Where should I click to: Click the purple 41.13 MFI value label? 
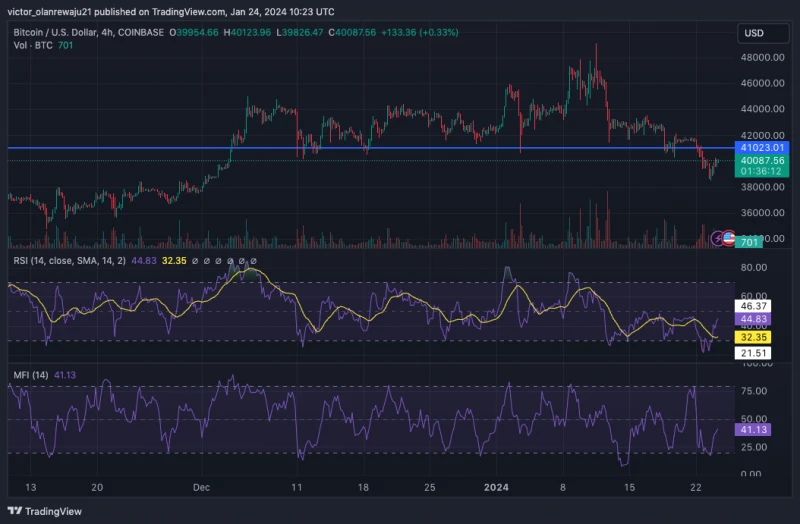pyautogui.click(x=750, y=429)
